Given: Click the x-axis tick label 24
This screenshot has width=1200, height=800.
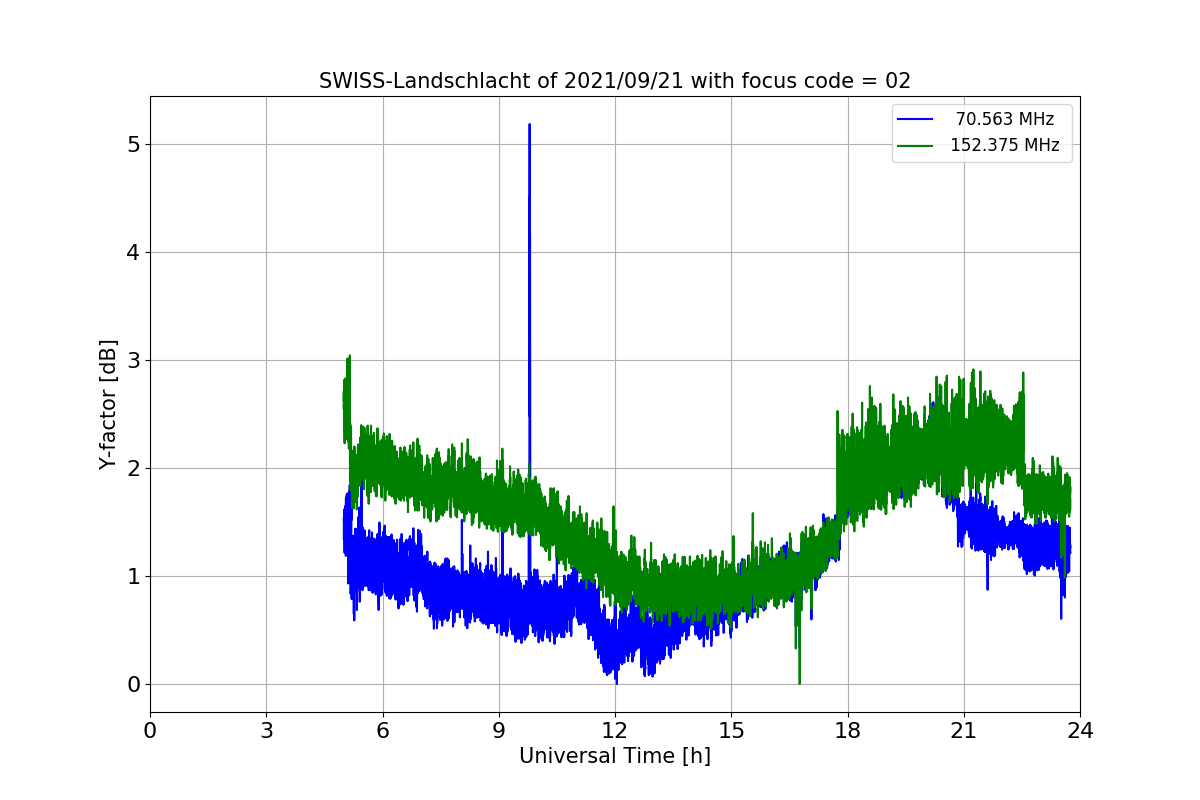Looking at the screenshot, I should pos(1080,730).
